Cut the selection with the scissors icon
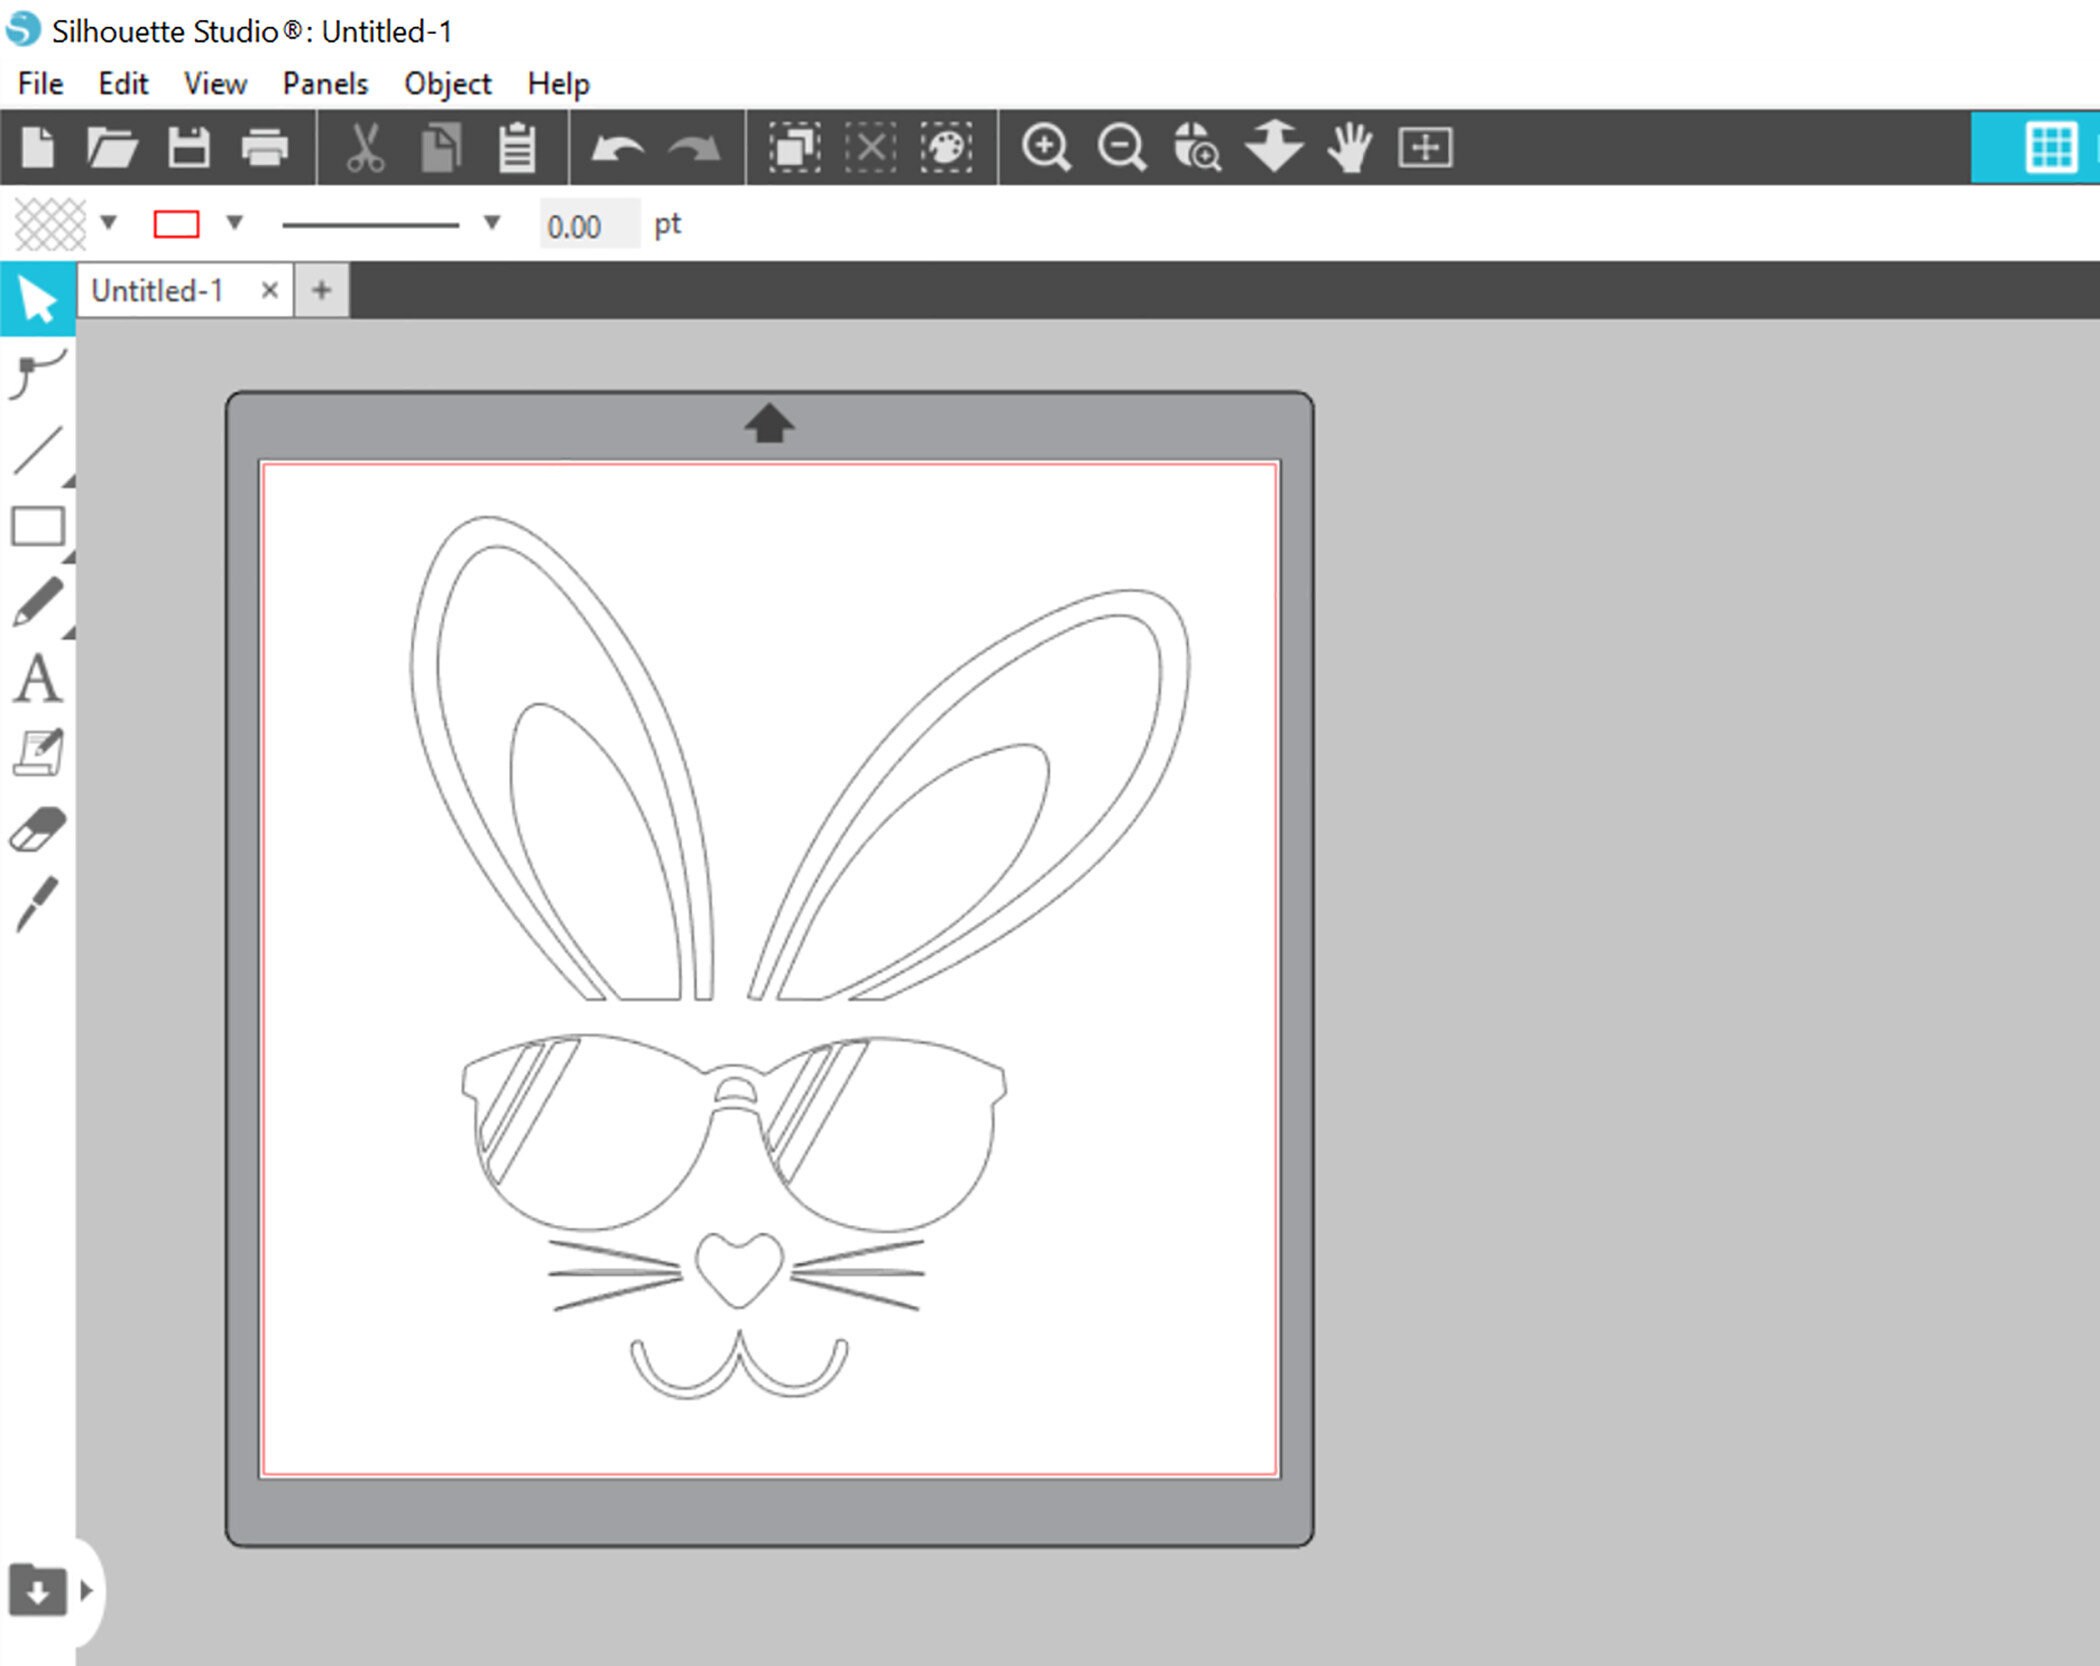This screenshot has height=1666, width=2100. tap(365, 148)
